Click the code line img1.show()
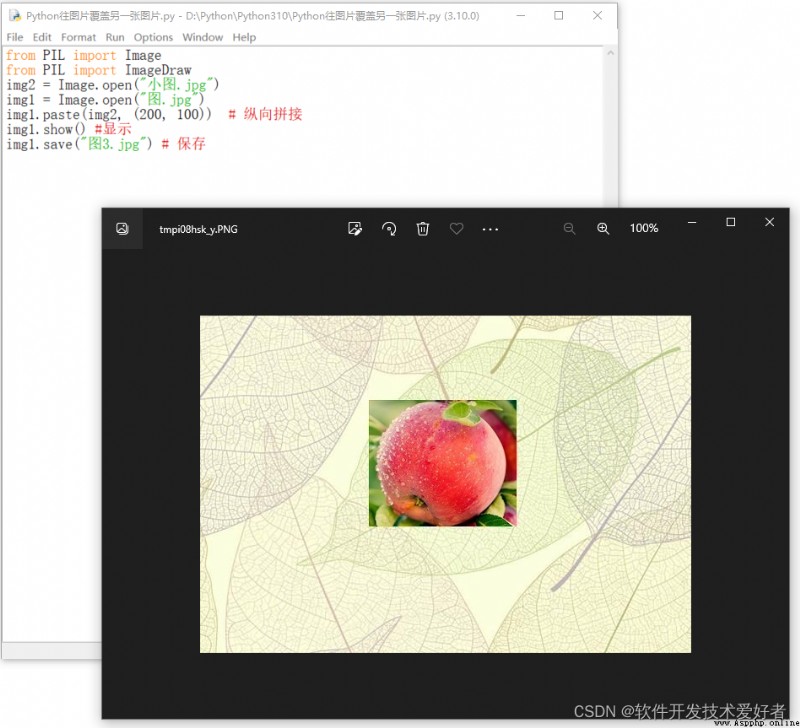 [69, 129]
